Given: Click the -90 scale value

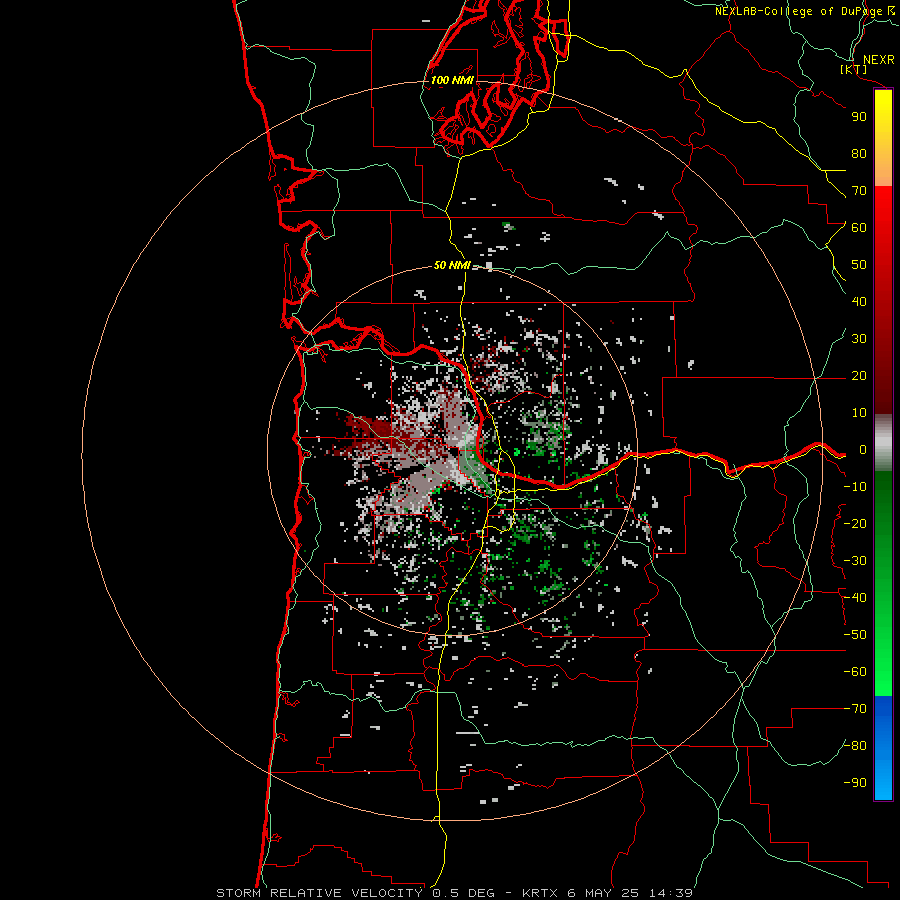Looking at the screenshot, I should (855, 783).
